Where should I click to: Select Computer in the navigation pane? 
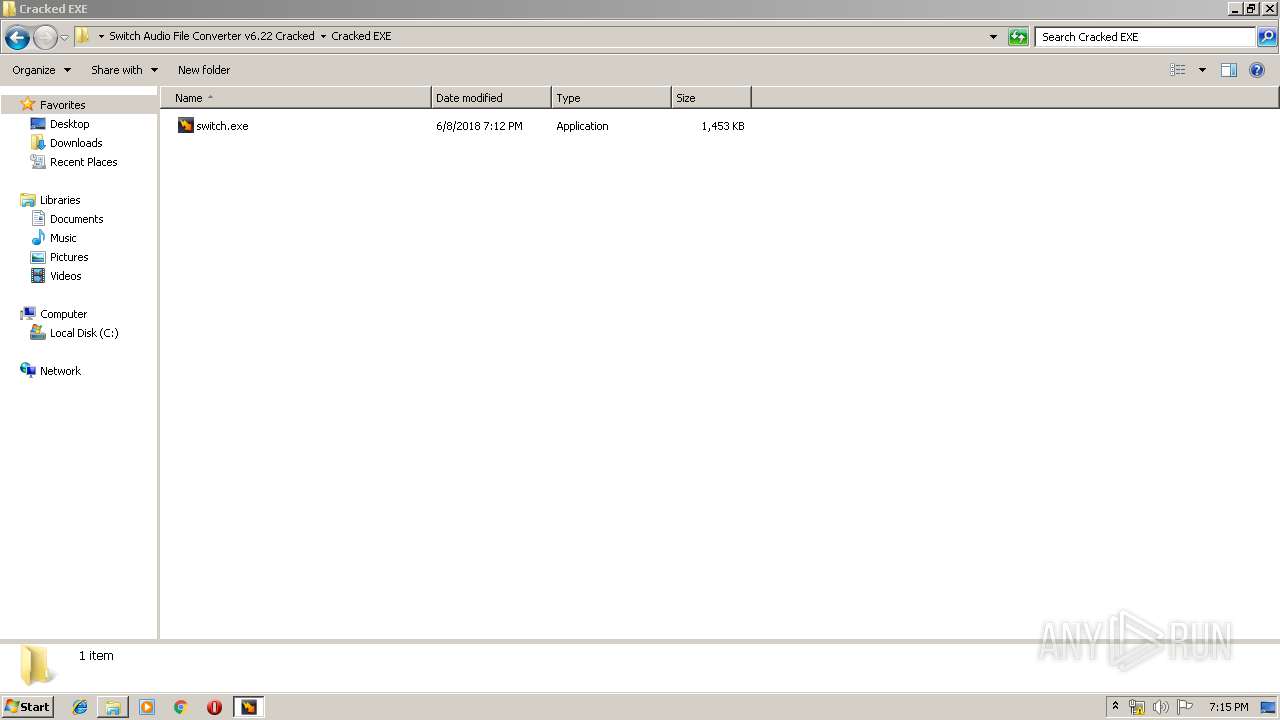[x=63, y=314]
